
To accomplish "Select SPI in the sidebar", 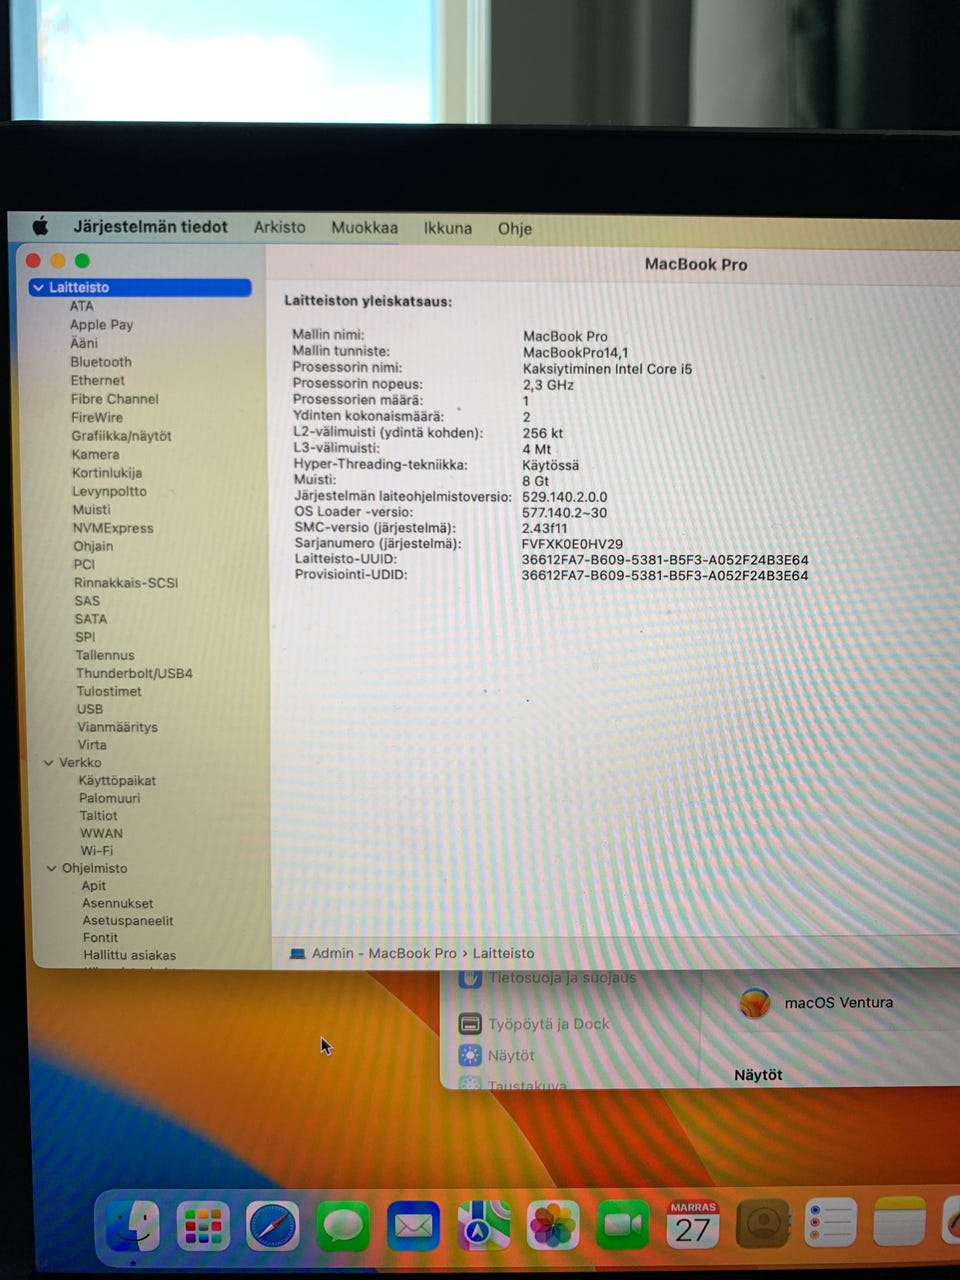I will (x=85, y=637).
